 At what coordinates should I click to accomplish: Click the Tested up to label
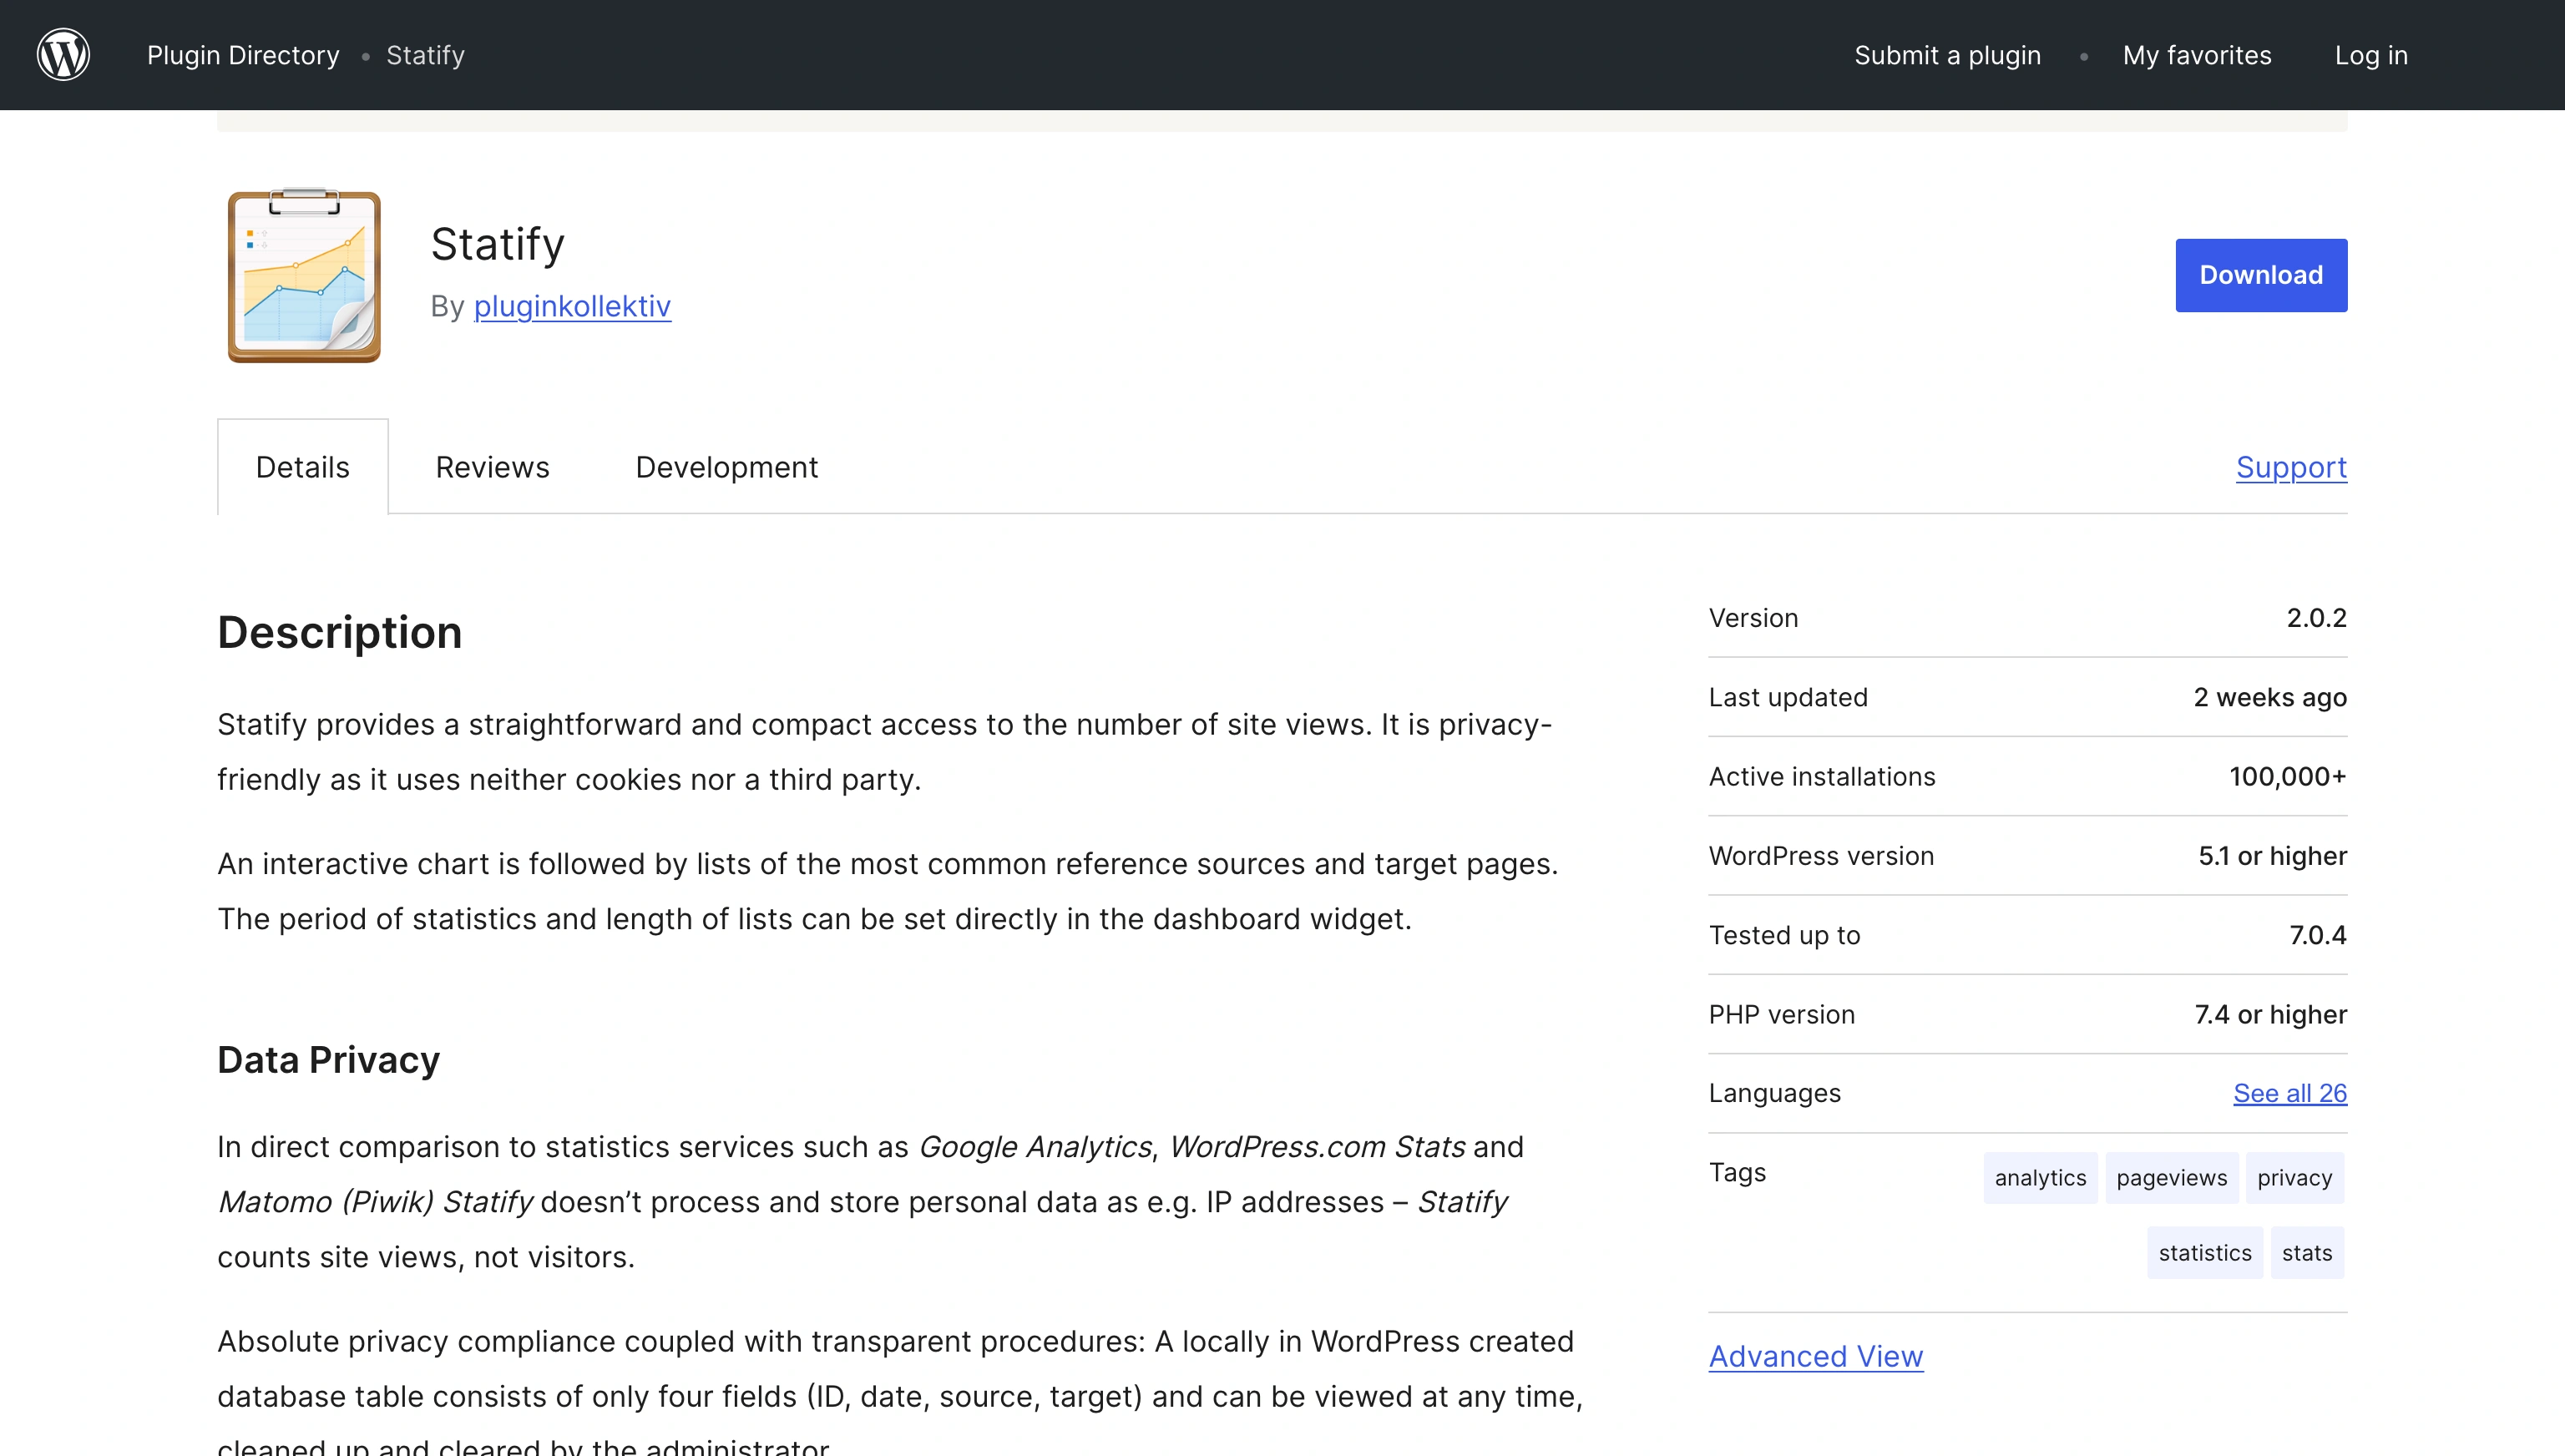pos(1784,935)
